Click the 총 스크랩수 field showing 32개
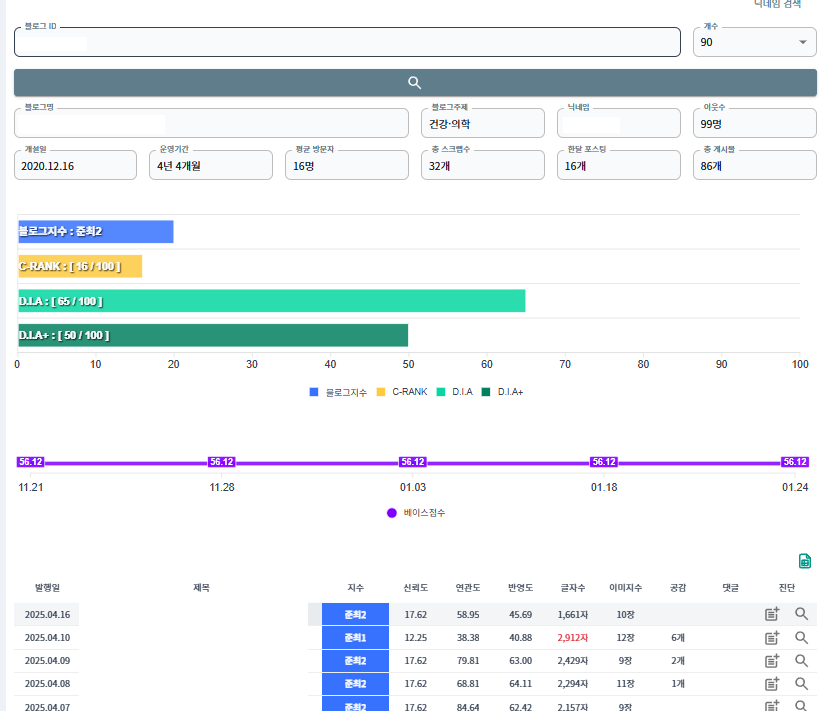 pyautogui.click(x=483, y=166)
